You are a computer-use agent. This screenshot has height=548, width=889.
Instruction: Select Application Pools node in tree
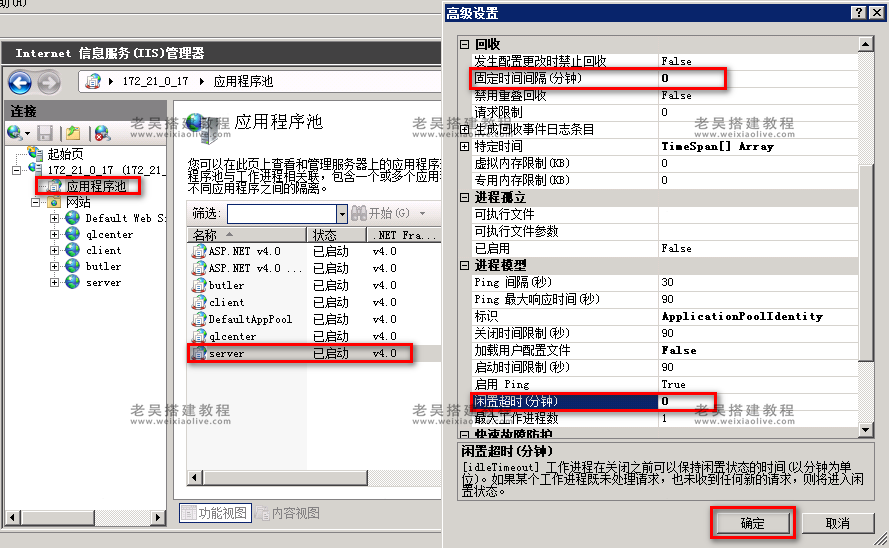(x=96, y=186)
